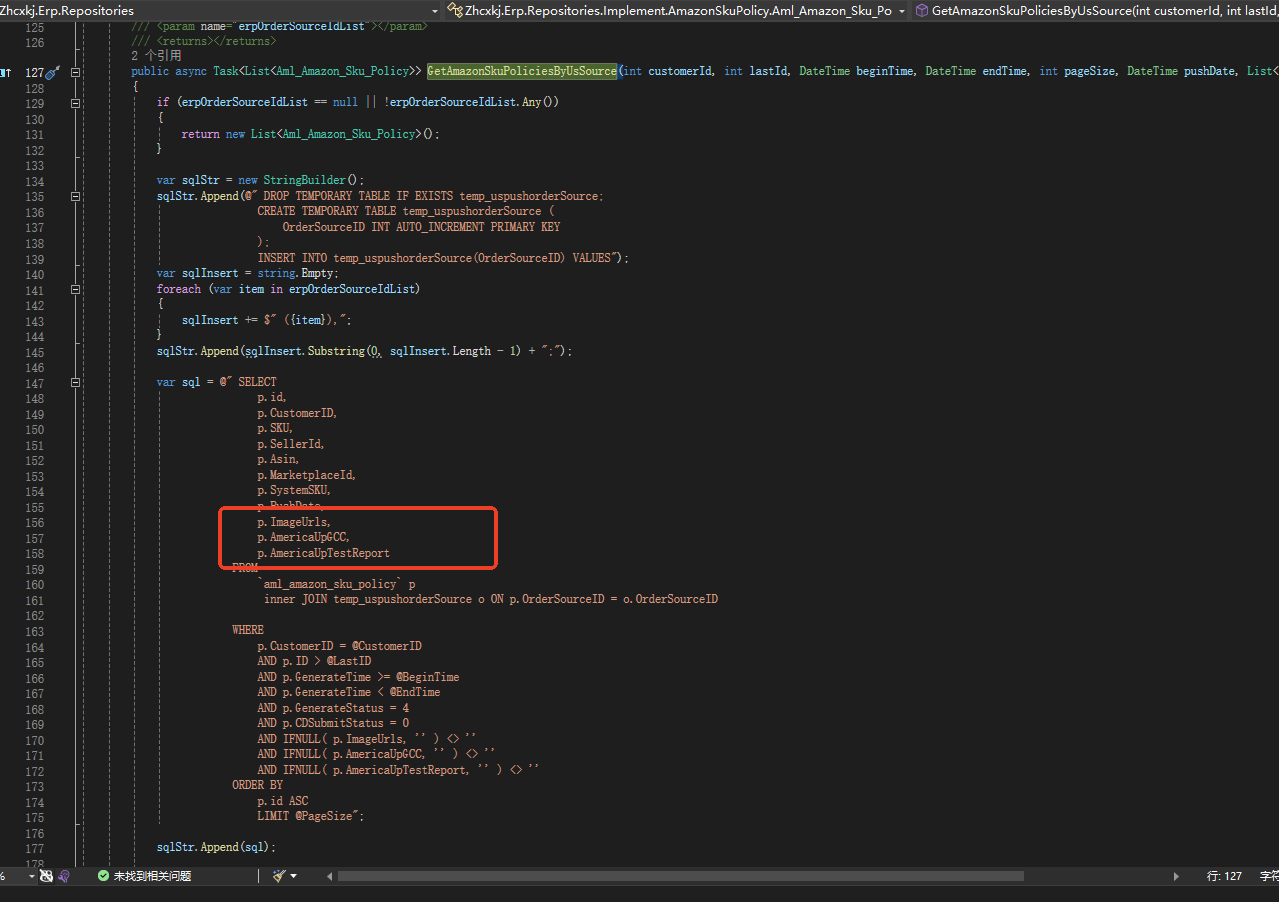
Task: Click the horizontal scrollbar right arrow
Action: [x=1176, y=876]
